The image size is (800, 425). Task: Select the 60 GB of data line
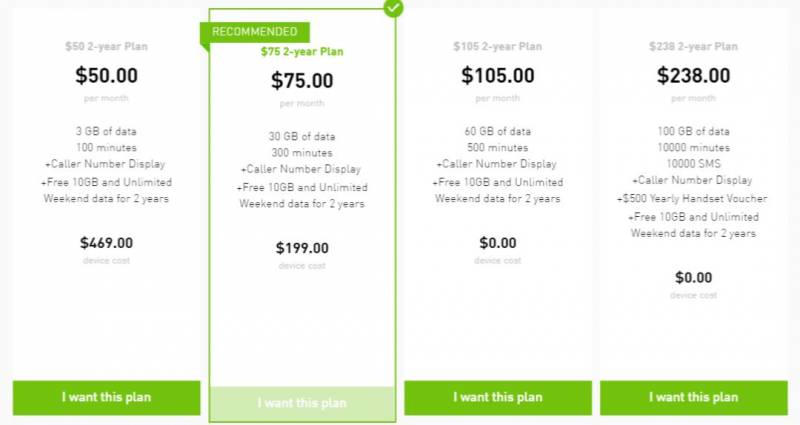[x=497, y=130]
